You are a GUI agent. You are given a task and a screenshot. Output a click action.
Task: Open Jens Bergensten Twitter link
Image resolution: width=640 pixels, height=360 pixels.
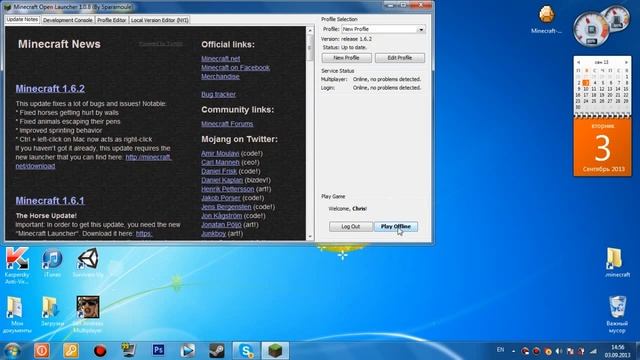226,207
